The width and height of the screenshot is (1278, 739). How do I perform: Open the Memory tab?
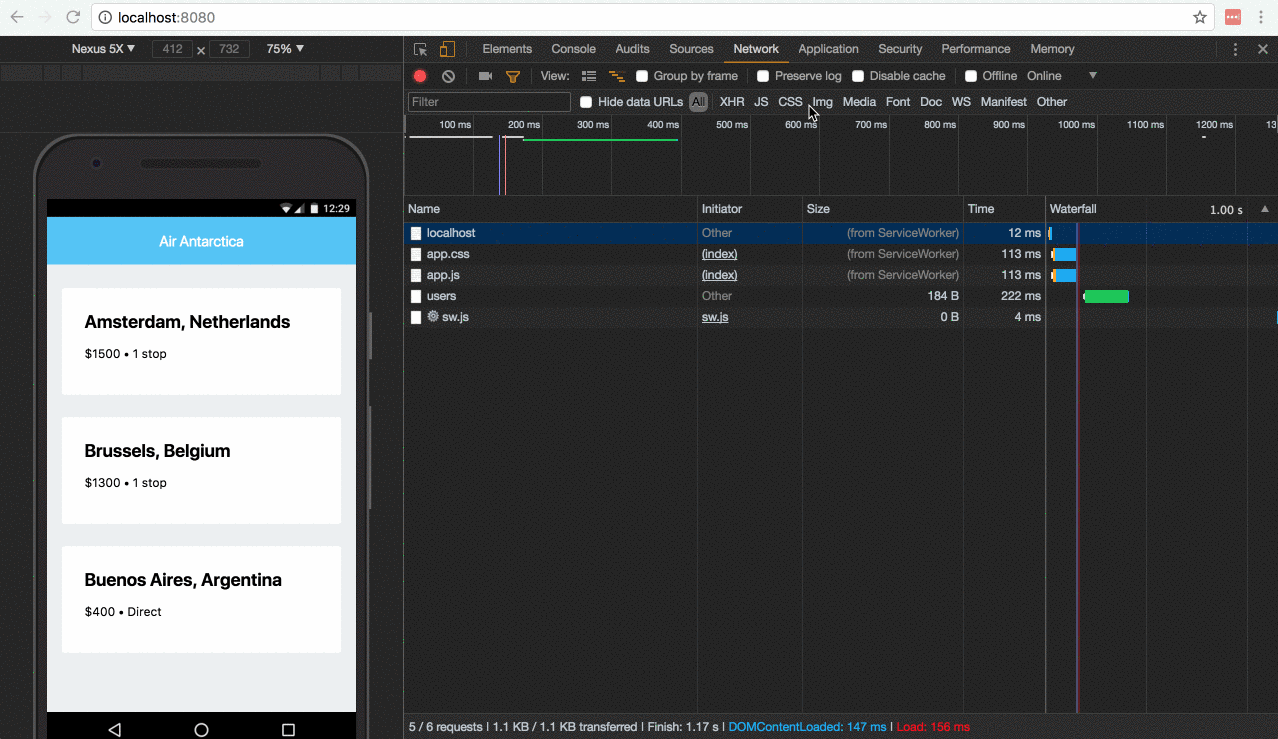pyautogui.click(x=1052, y=49)
